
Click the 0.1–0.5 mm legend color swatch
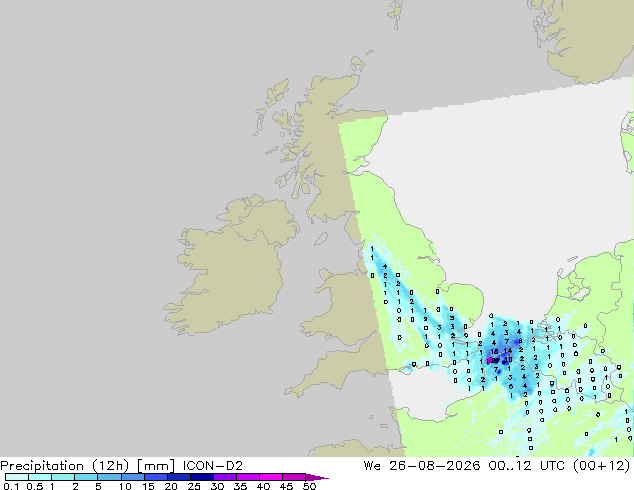(17, 477)
